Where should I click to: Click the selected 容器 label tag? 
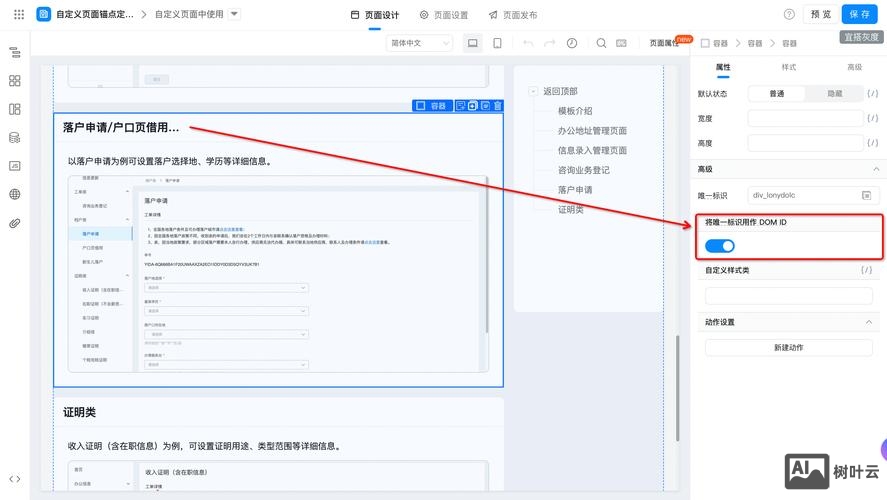(x=432, y=106)
